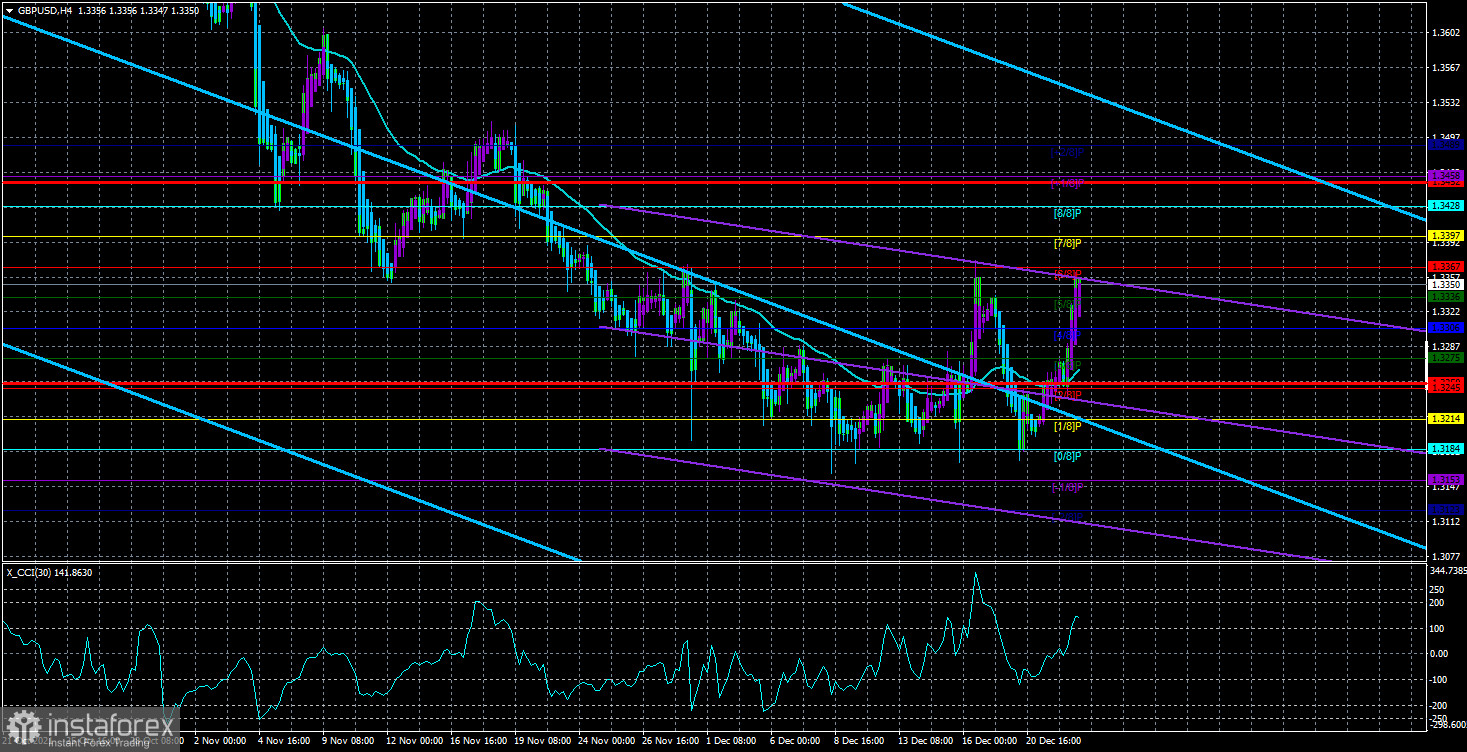Open the chart dropdown triangle beside GBPUSD

10,9
